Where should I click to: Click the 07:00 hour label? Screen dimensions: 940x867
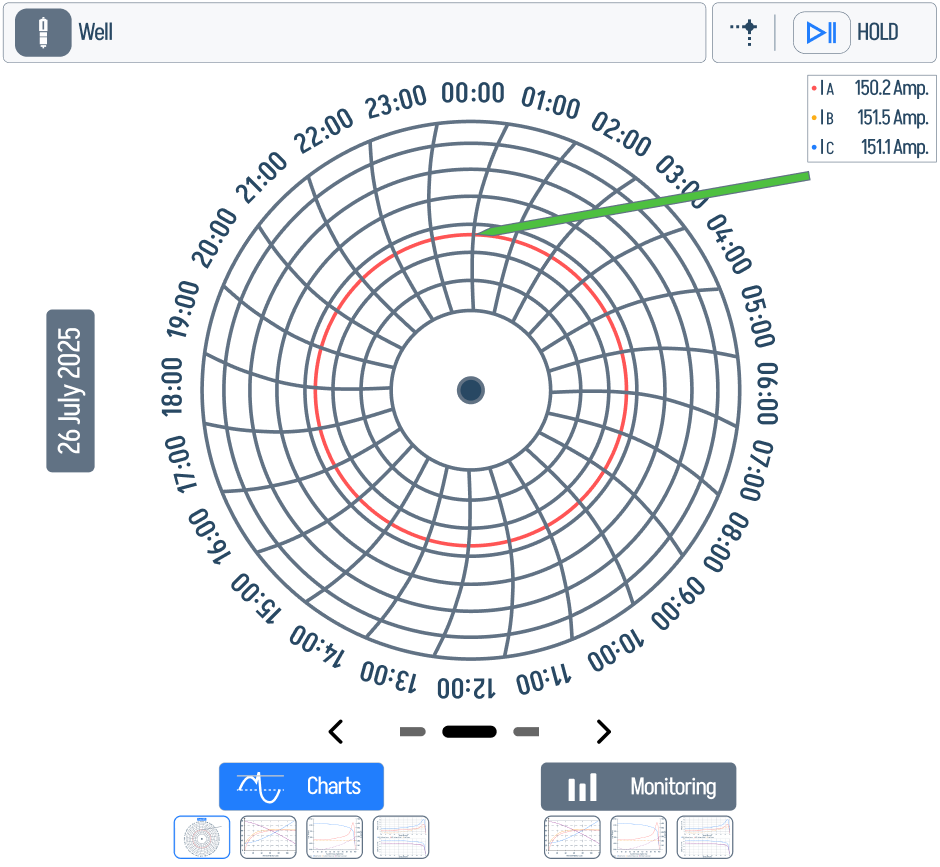[757, 471]
